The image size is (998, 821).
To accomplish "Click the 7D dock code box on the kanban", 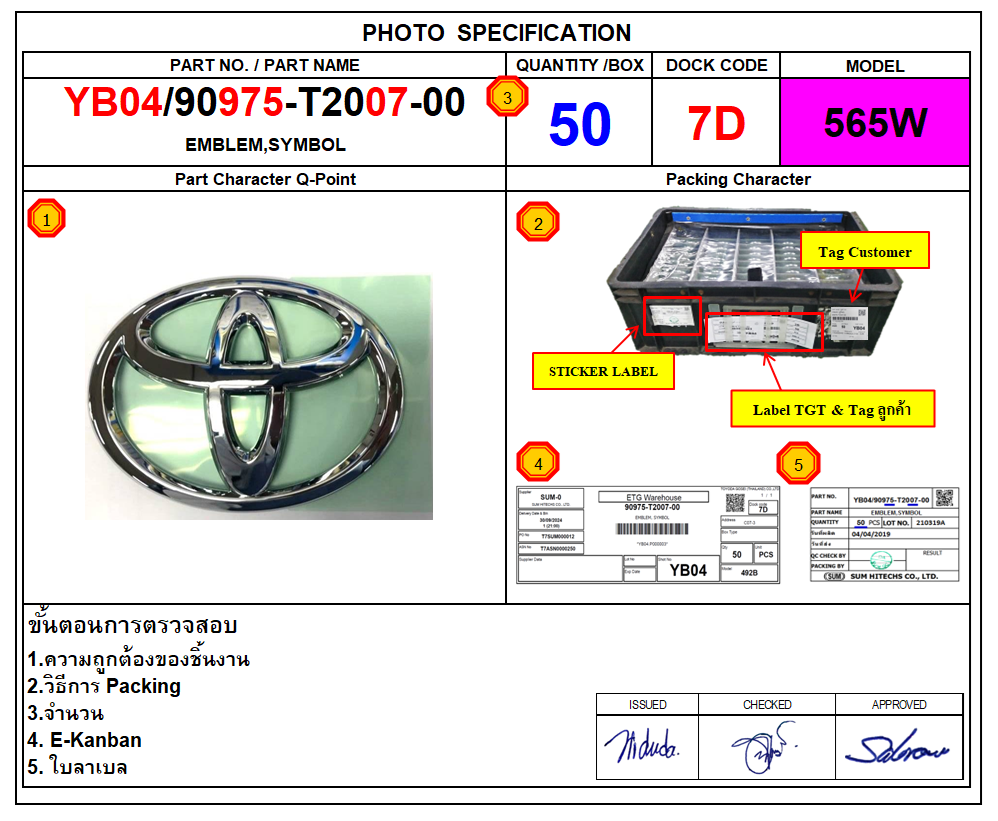I will [x=763, y=508].
